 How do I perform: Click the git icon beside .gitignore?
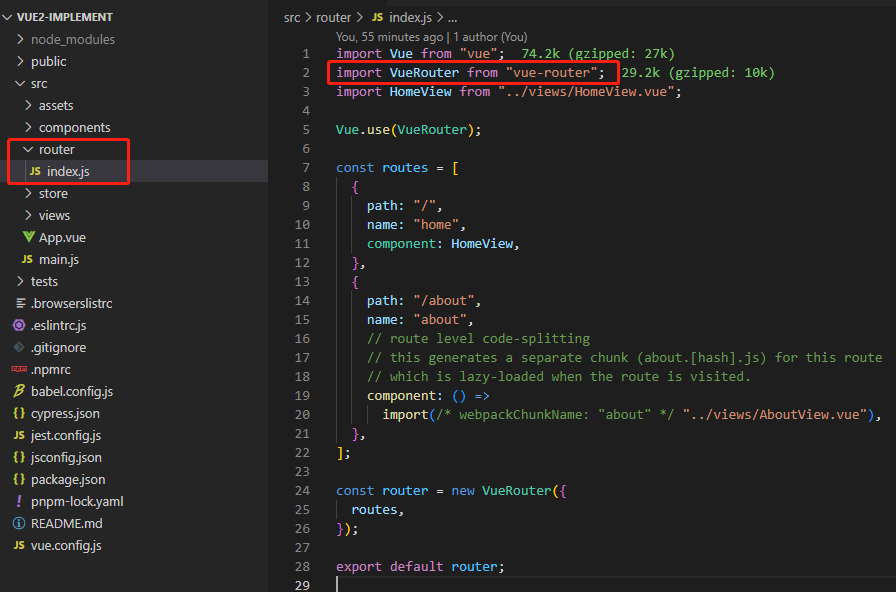click(x=19, y=347)
